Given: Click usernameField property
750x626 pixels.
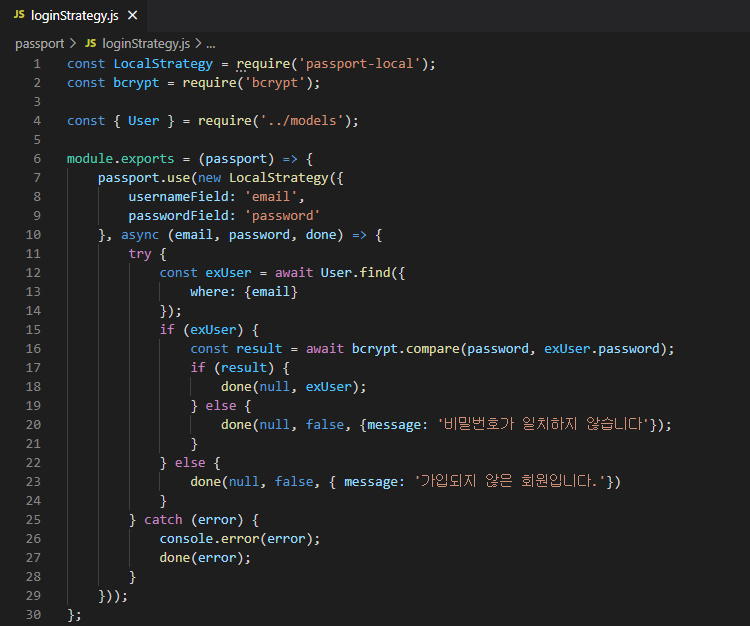Looking at the screenshot, I should (179, 197).
